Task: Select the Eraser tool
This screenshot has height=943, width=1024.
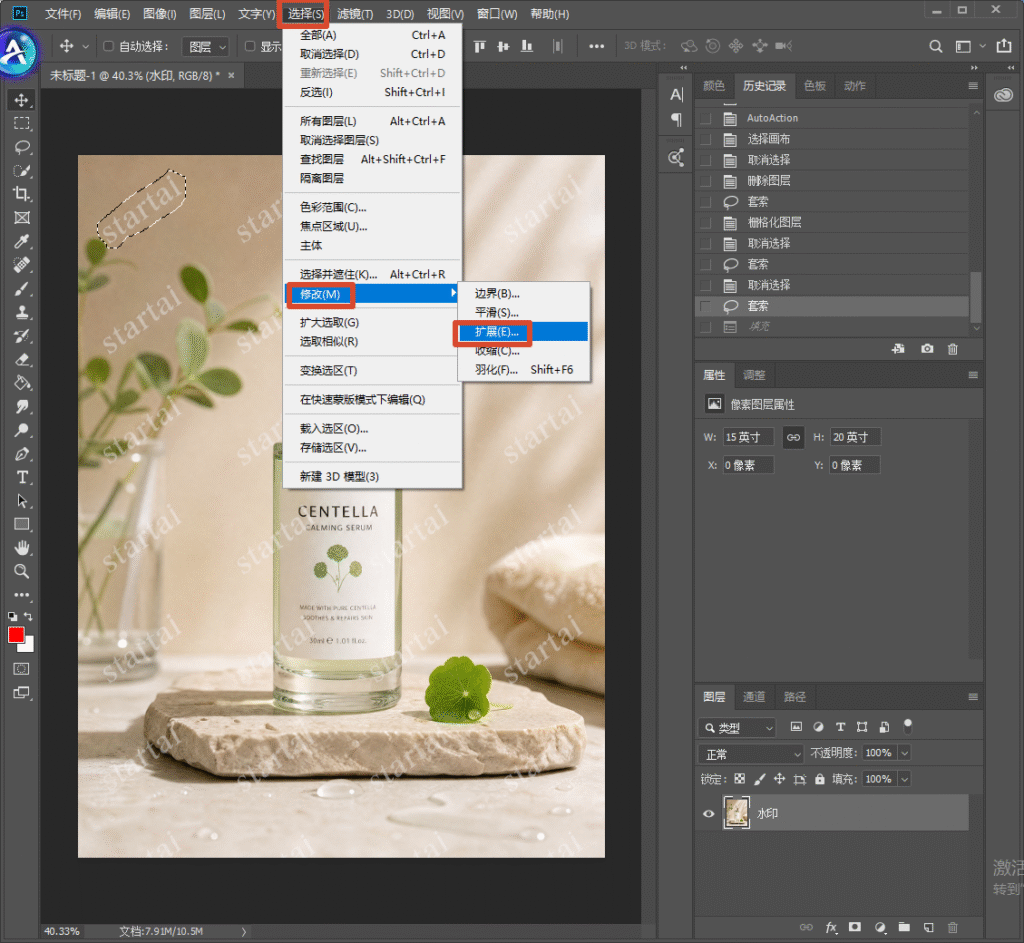Action: (x=22, y=359)
